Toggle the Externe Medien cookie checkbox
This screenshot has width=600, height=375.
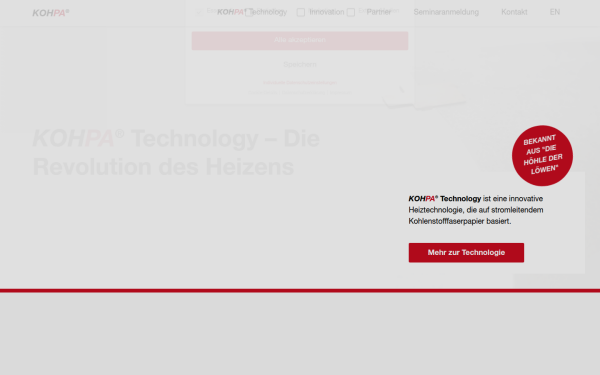351,12
